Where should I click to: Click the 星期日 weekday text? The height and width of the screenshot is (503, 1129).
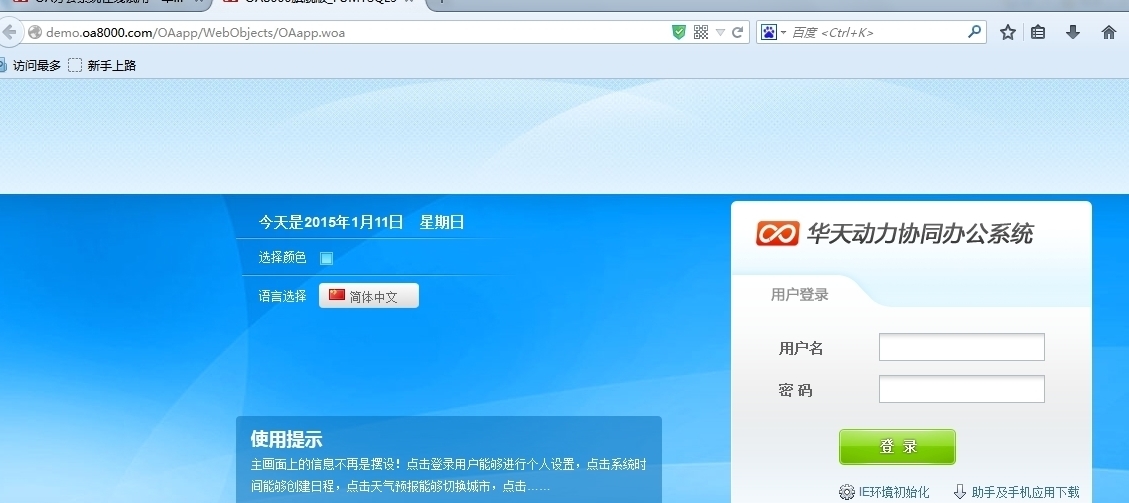coord(442,222)
